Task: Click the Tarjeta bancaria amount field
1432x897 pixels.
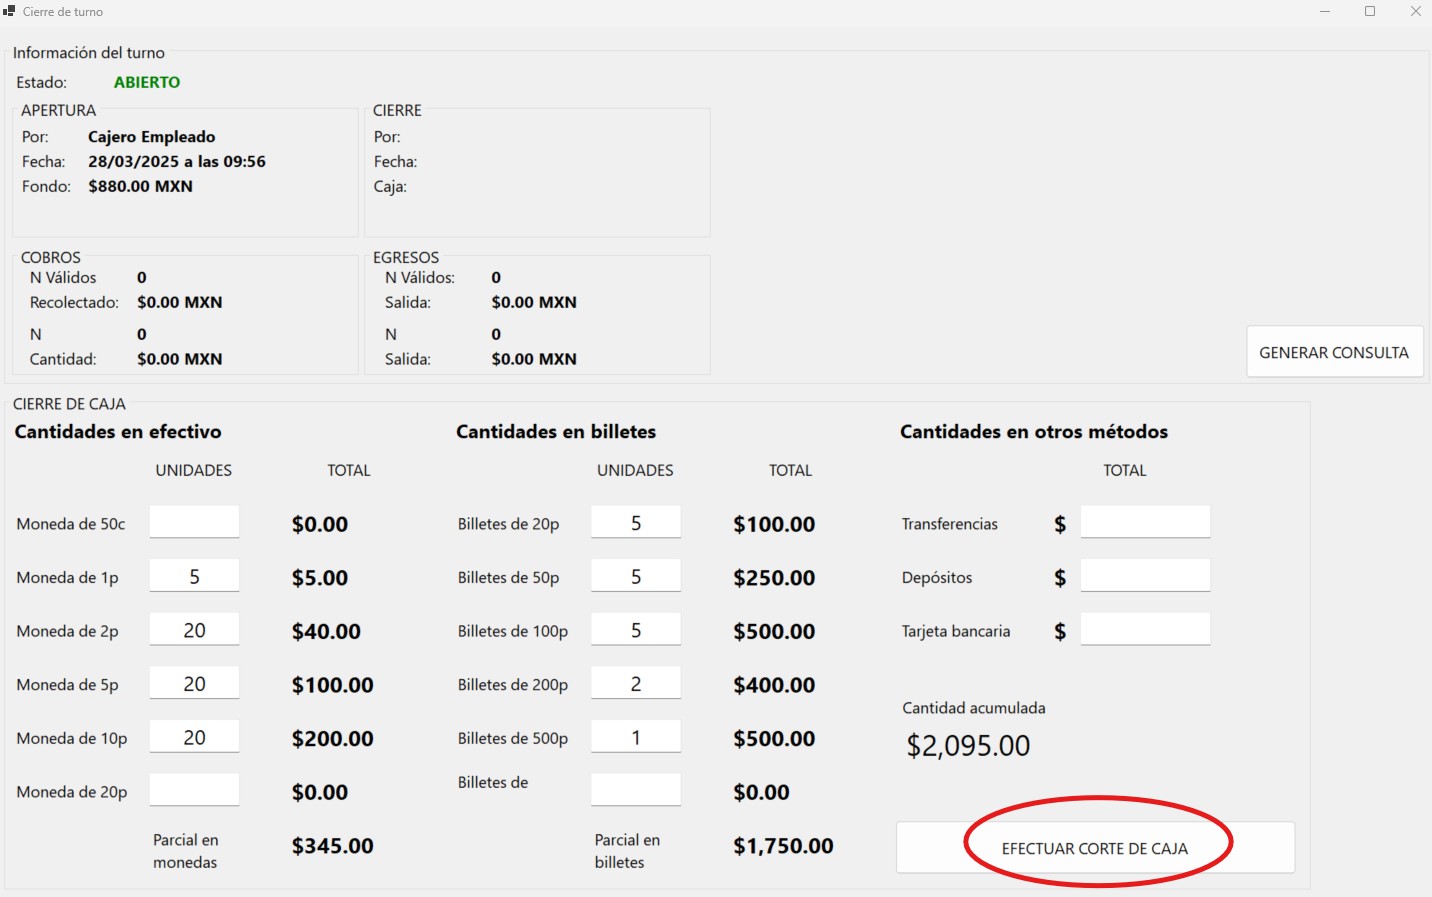Action: [x=1145, y=630]
